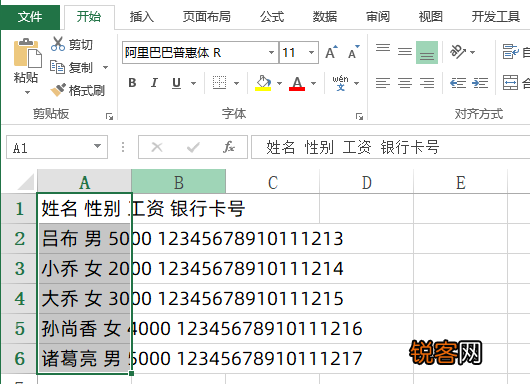Toggle bottom align highlighted button
The width and height of the screenshot is (530, 384).
(x=427, y=52)
